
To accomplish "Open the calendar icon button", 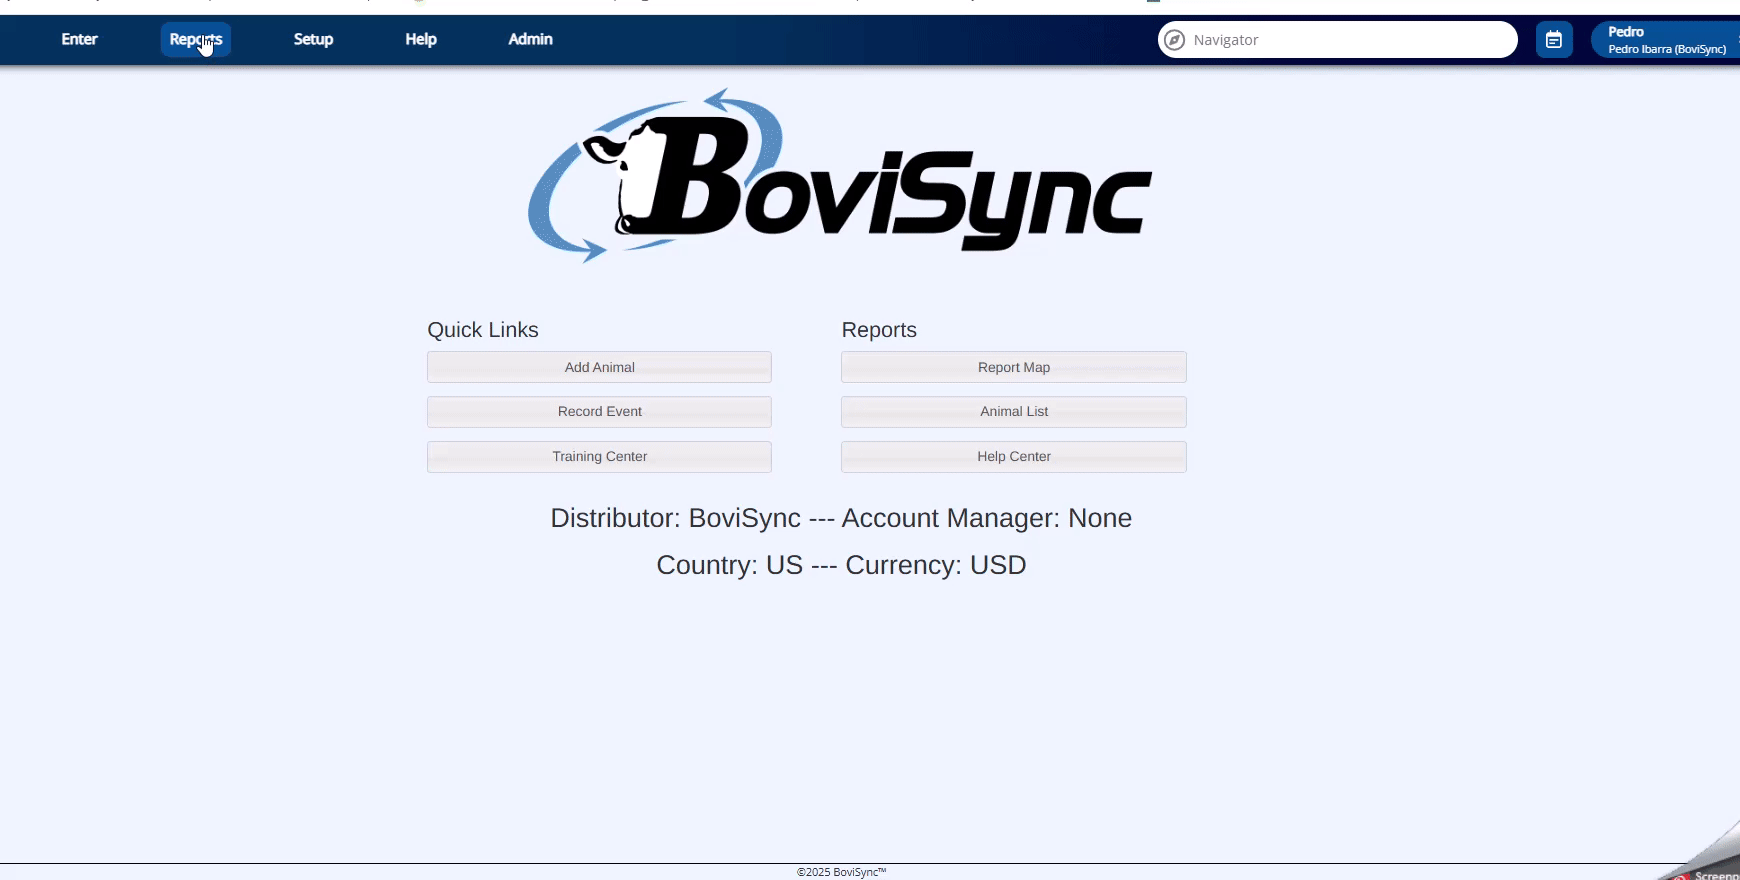I will (x=1554, y=40).
